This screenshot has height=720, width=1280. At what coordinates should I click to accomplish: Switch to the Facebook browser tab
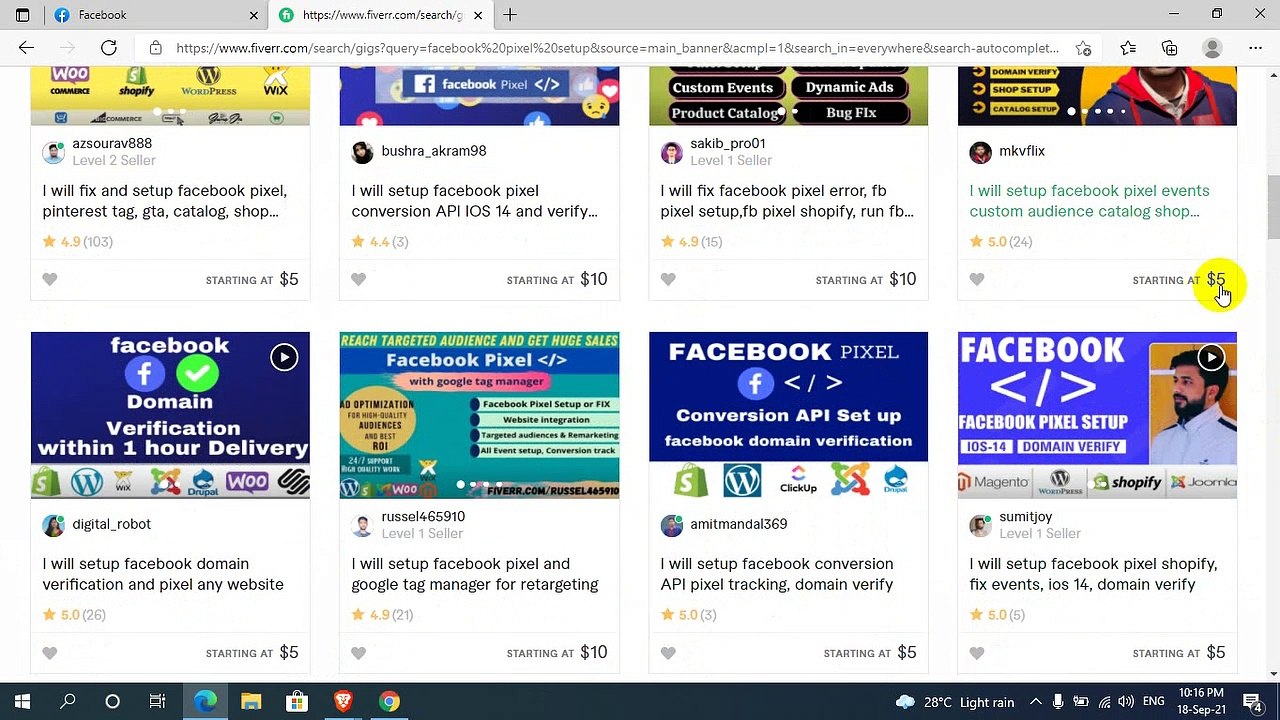pos(150,15)
